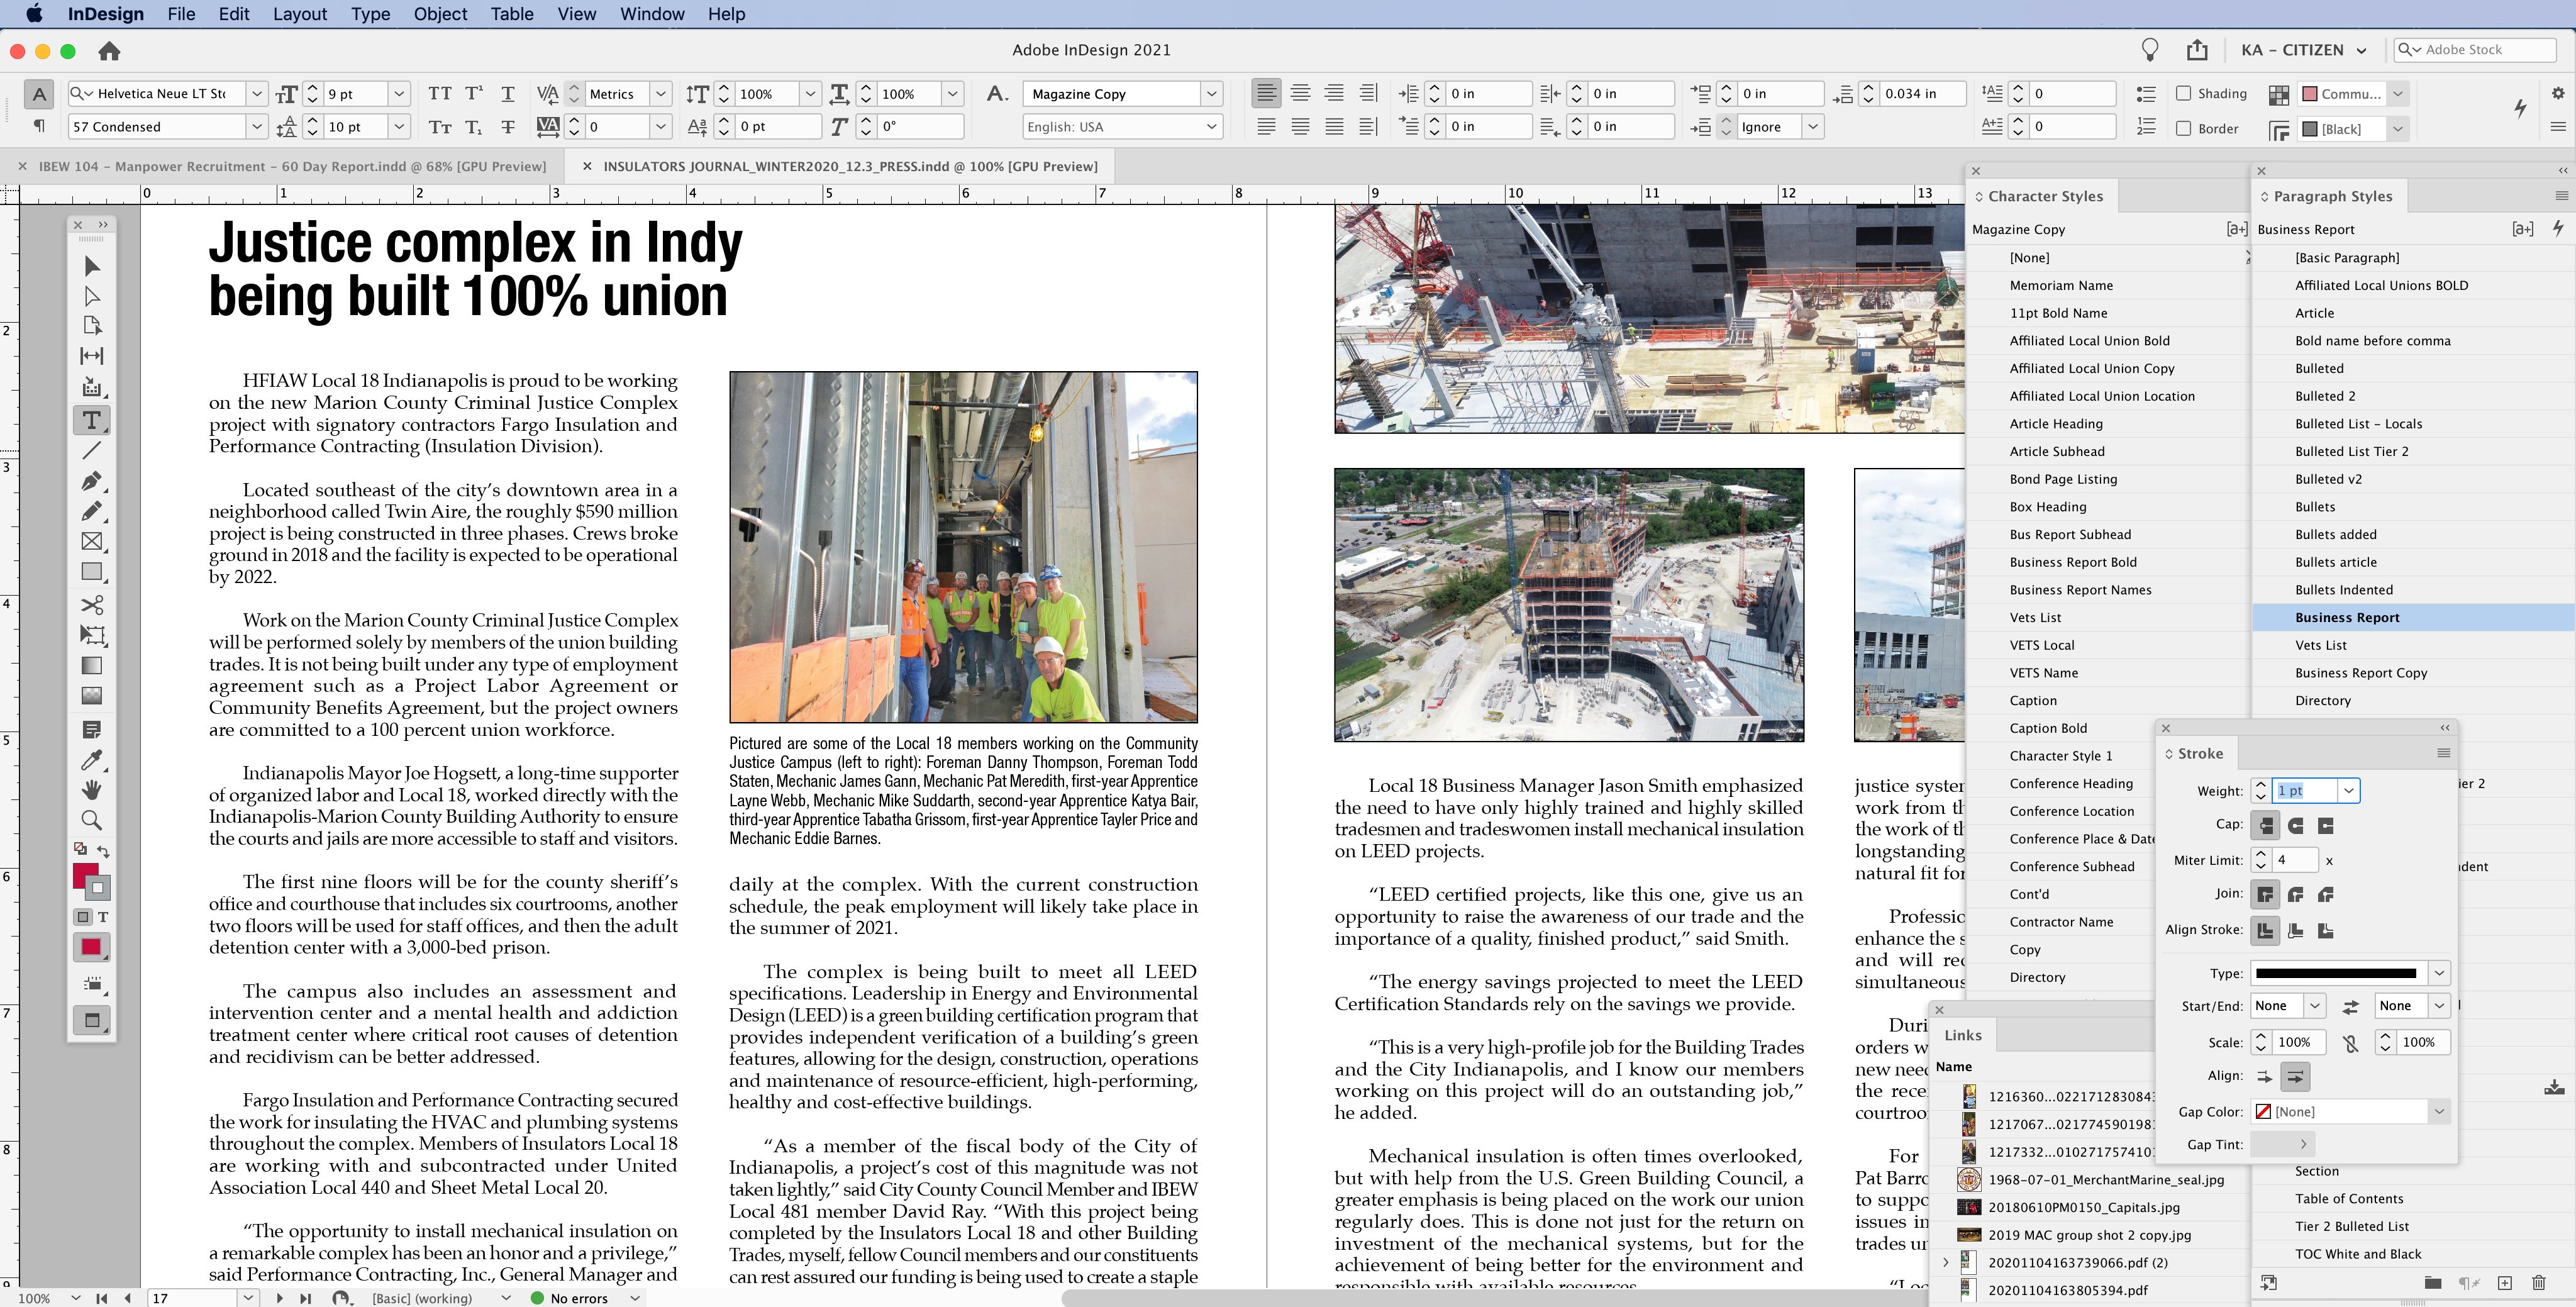This screenshot has width=2576, height=1307.
Task: Click the Home icon in the title bar
Action: tap(109, 50)
